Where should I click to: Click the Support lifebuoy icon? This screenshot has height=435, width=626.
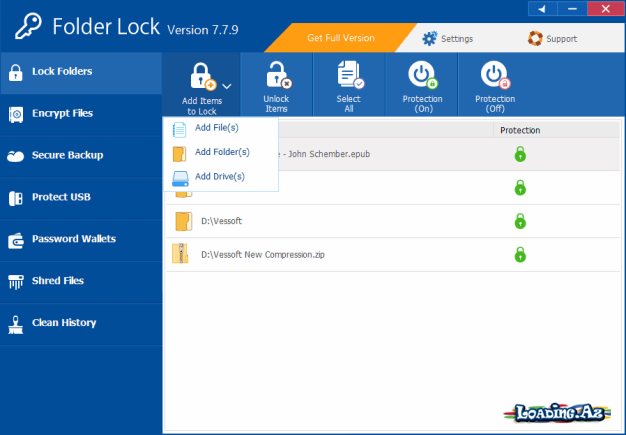tap(535, 39)
